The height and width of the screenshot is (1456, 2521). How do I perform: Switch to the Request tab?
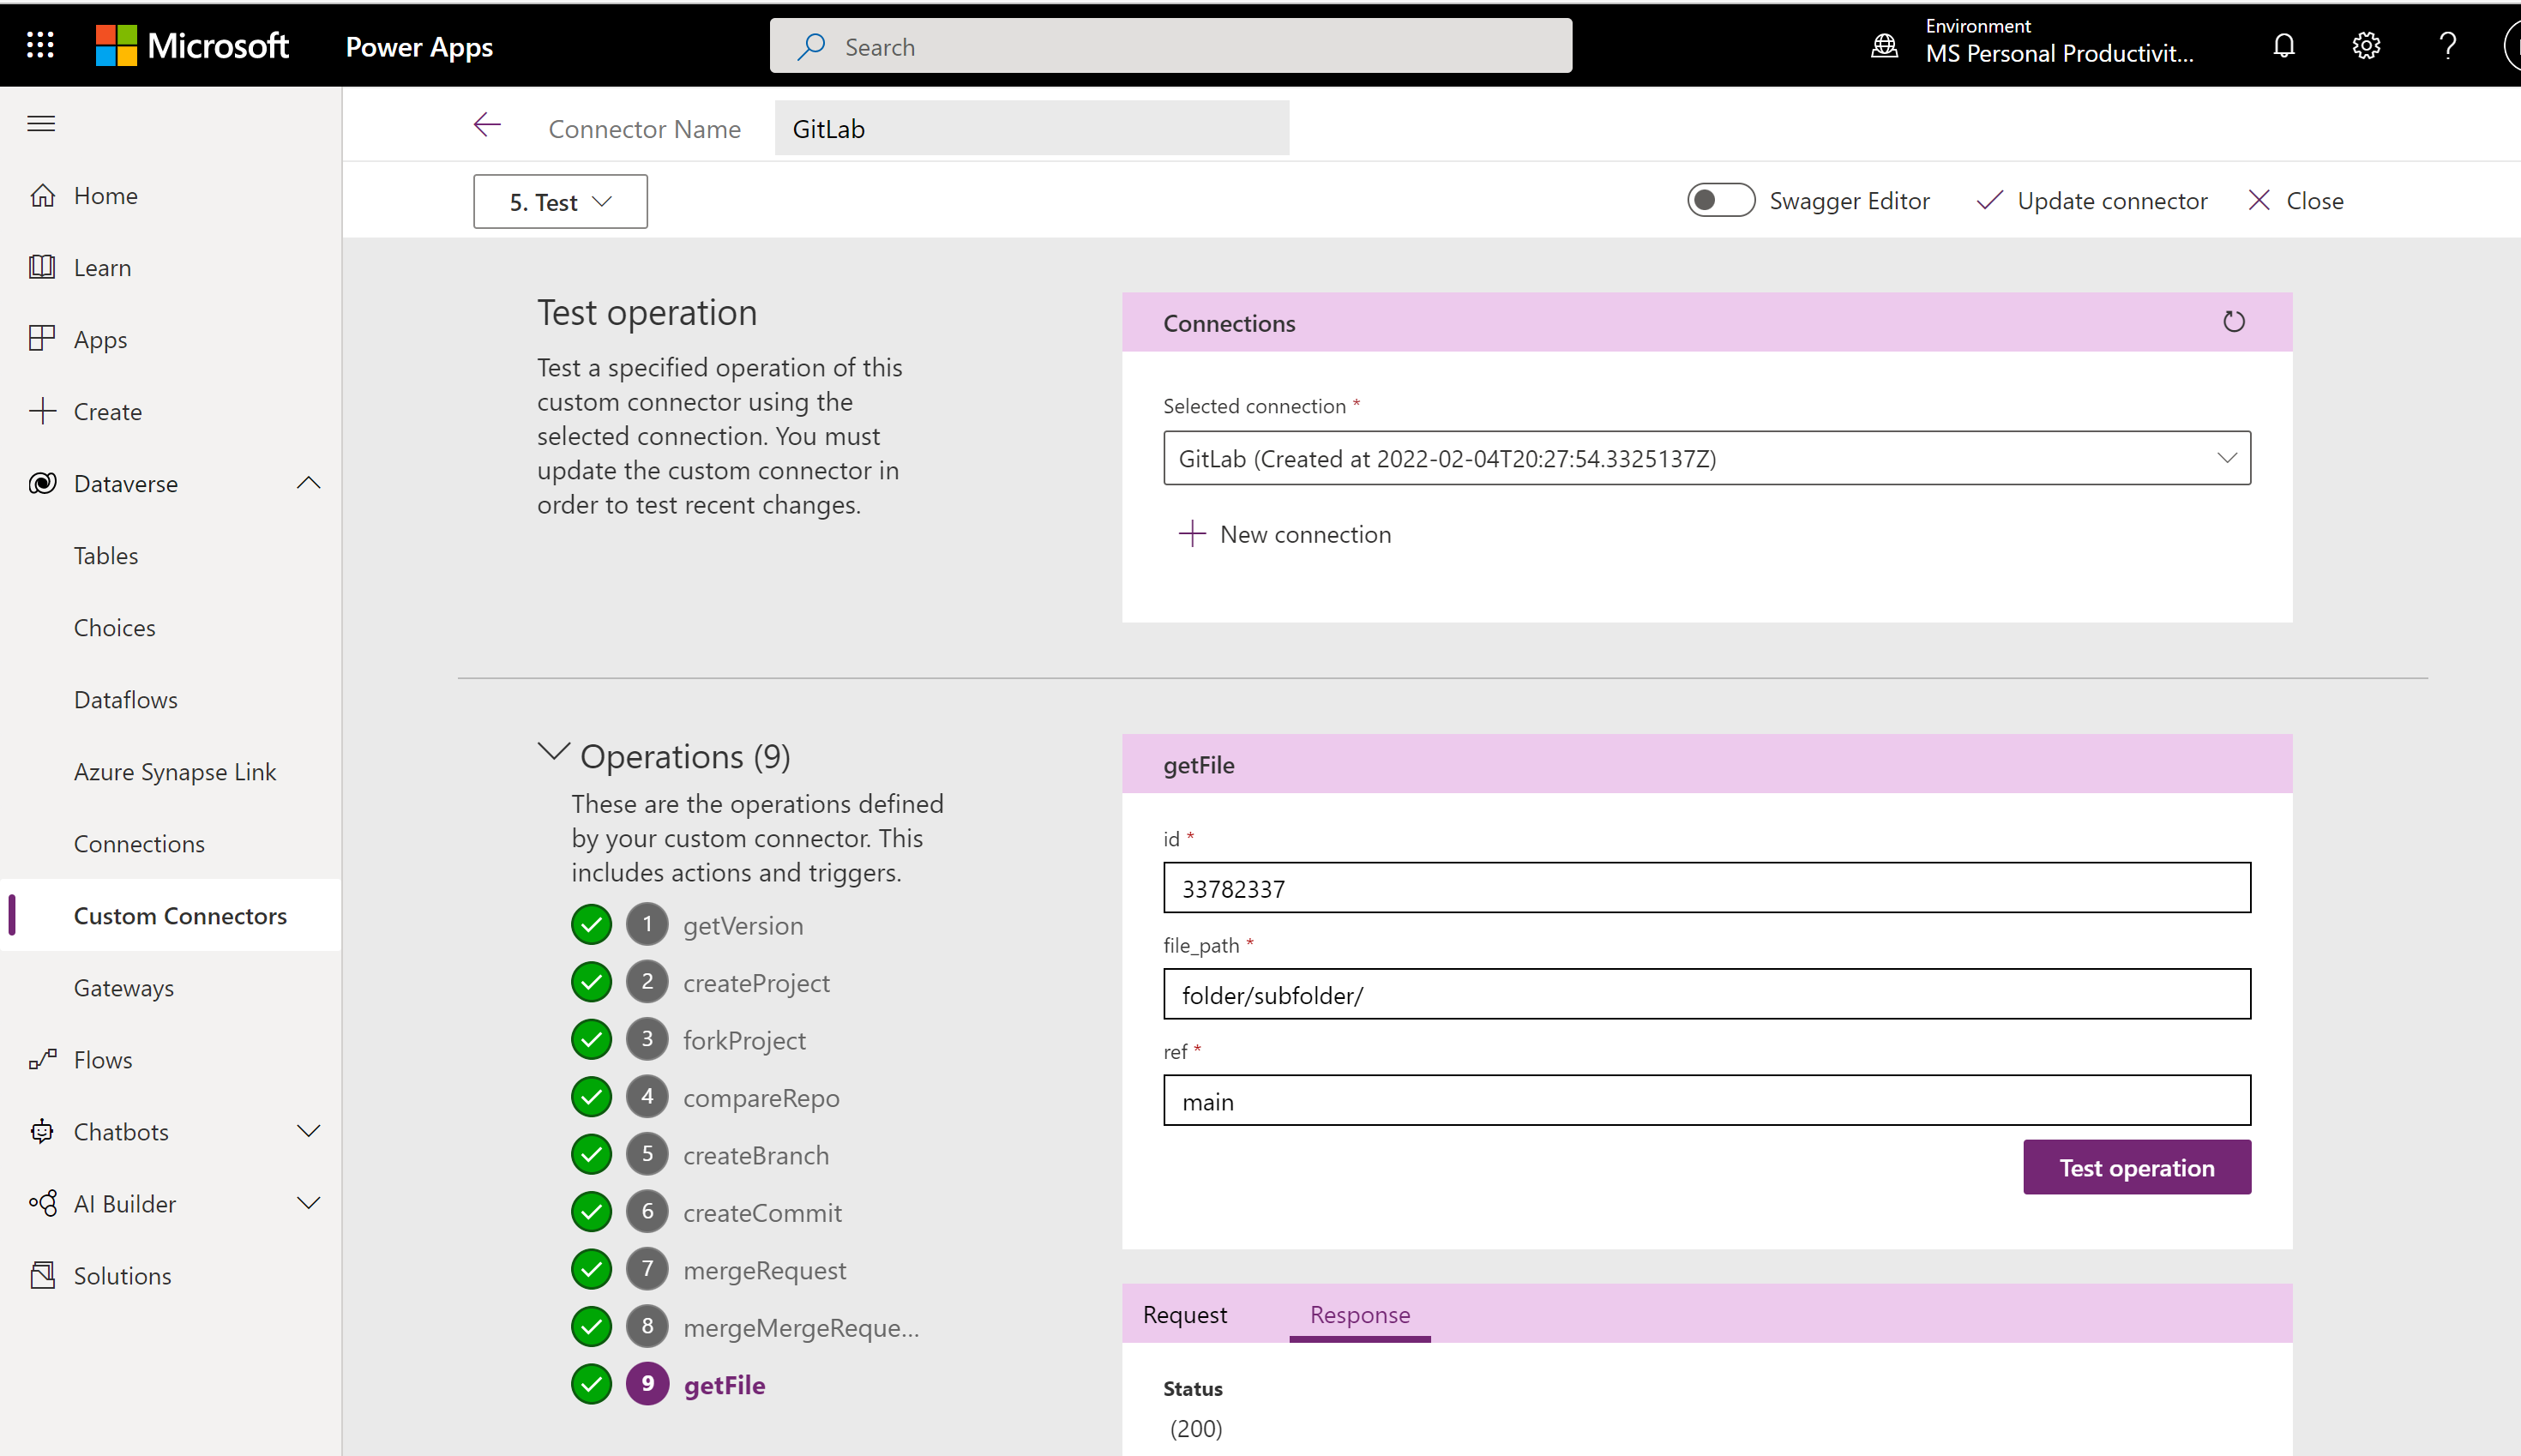[1184, 1314]
